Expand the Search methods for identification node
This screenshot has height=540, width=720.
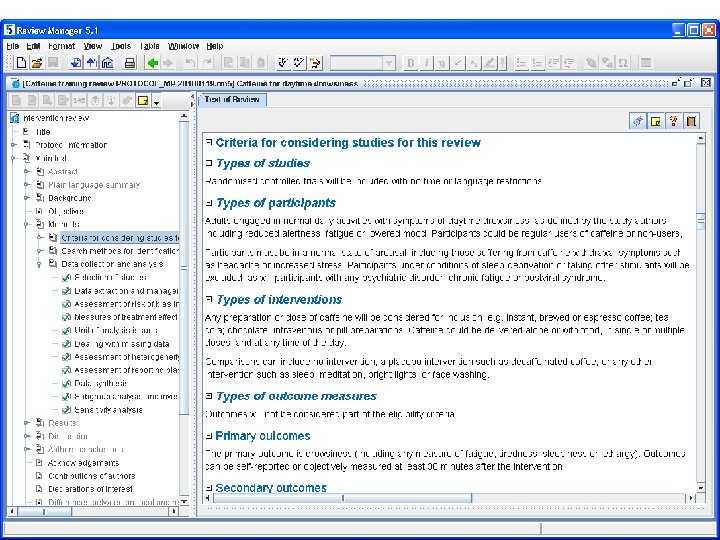pyautogui.click(x=40, y=251)
